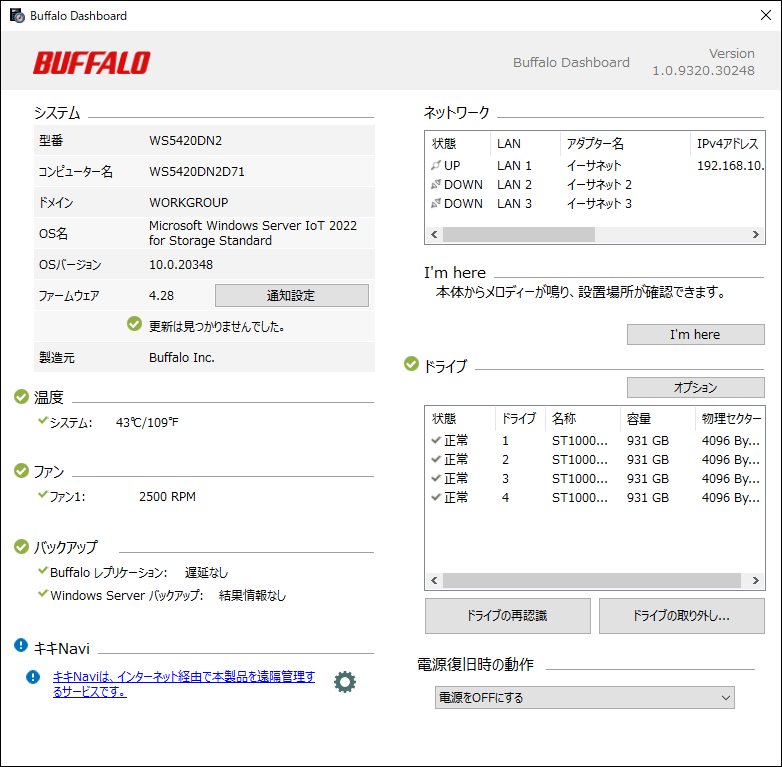
Task: Click the update status green check icon
Action: [x=135, y=324]
